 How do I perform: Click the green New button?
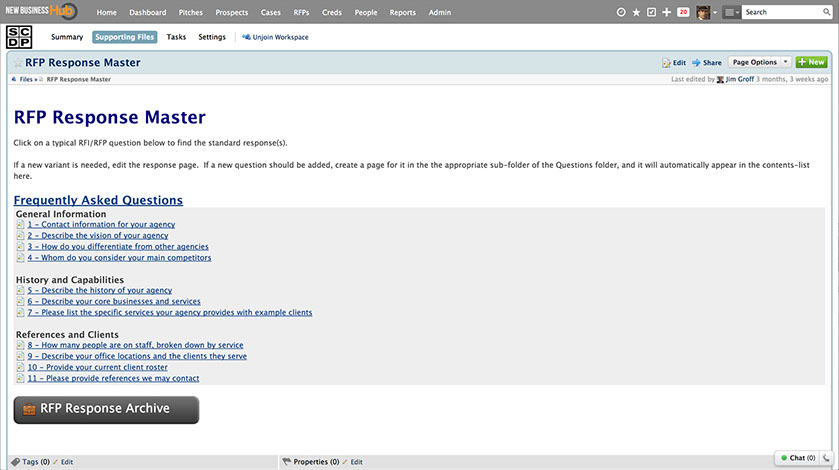(x=811, y=62)
